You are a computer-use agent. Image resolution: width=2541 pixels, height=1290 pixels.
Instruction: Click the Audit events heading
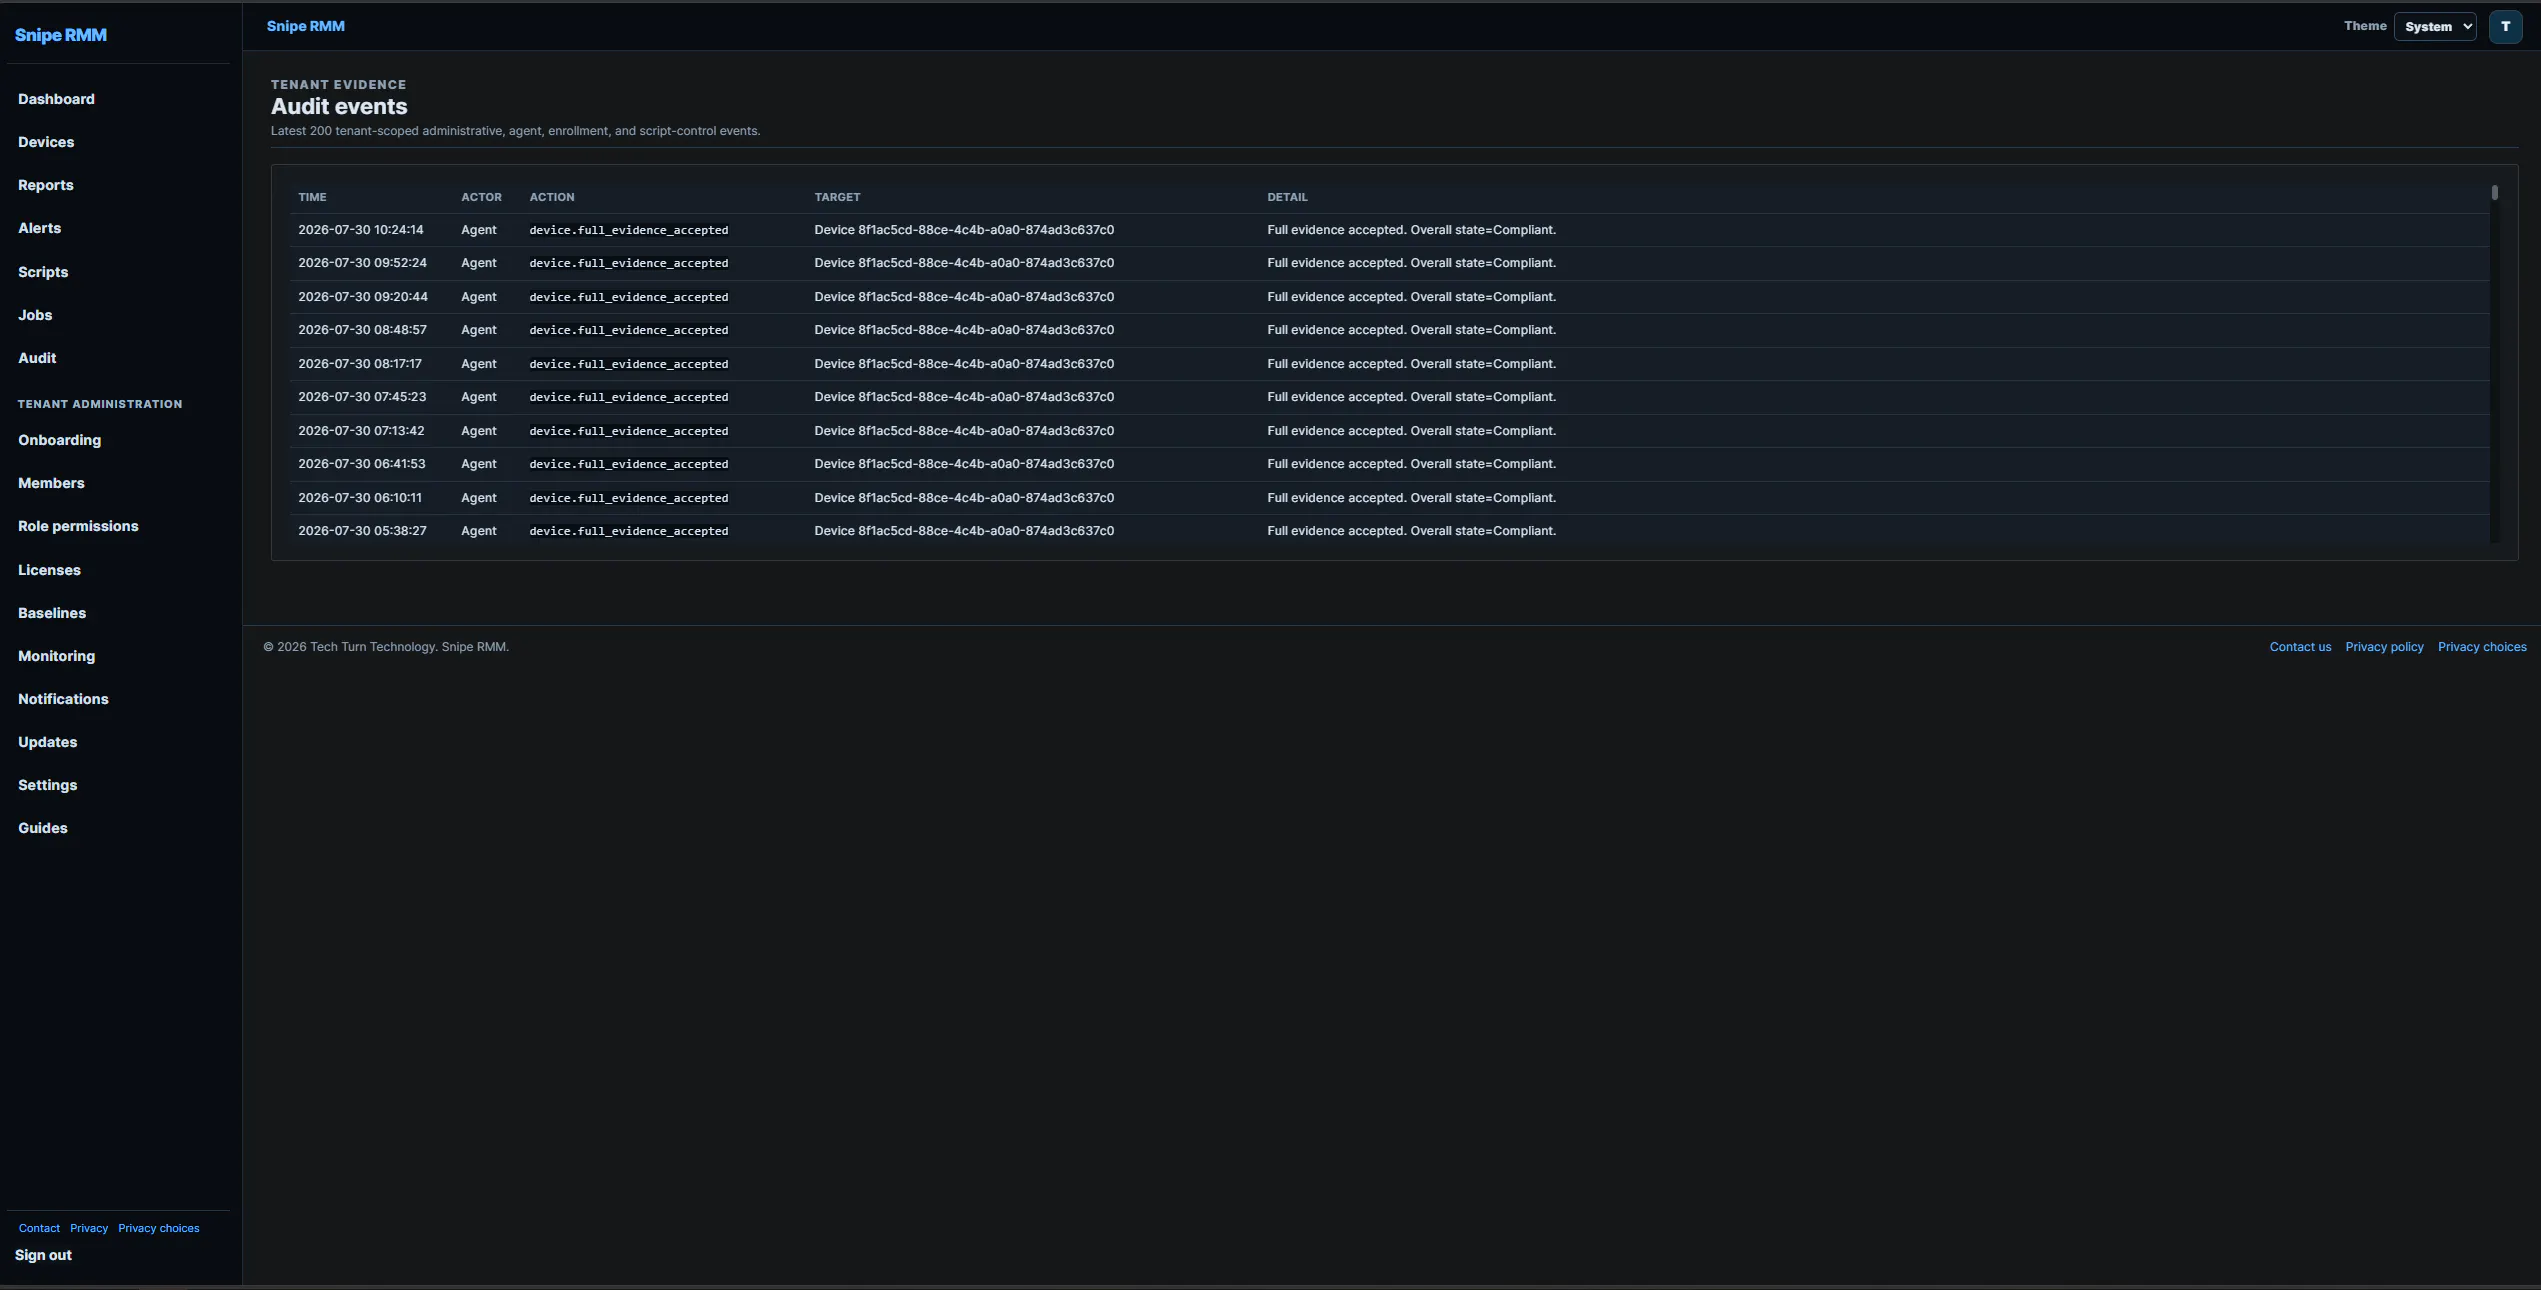[x=339, y=106]
